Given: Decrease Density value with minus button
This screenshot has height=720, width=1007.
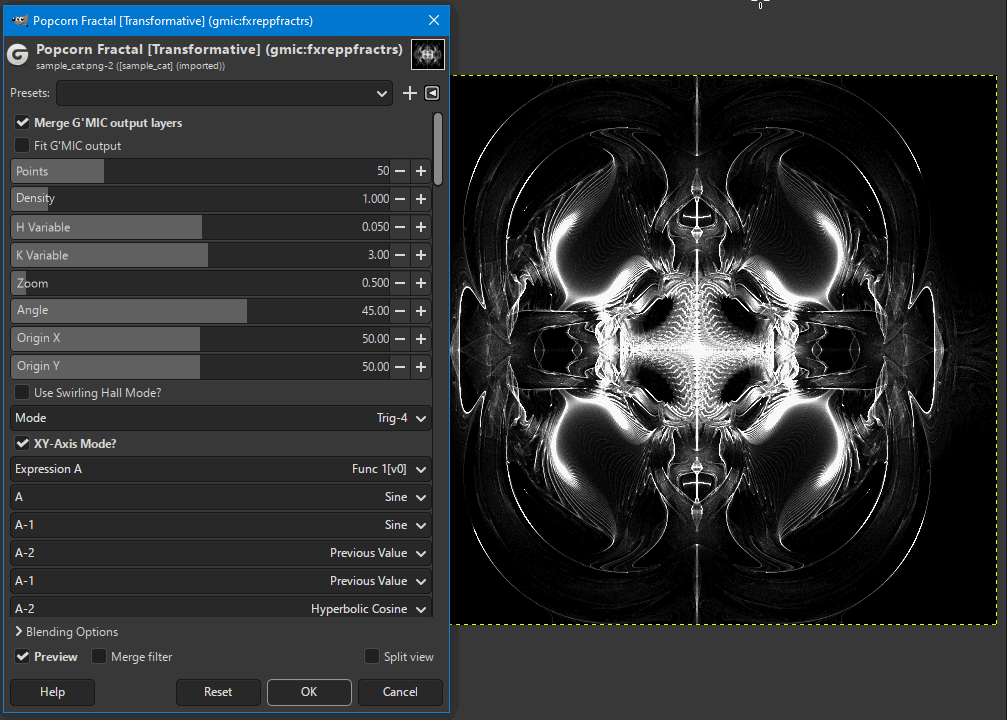Looking at the screenshot, I should (400, 199).
